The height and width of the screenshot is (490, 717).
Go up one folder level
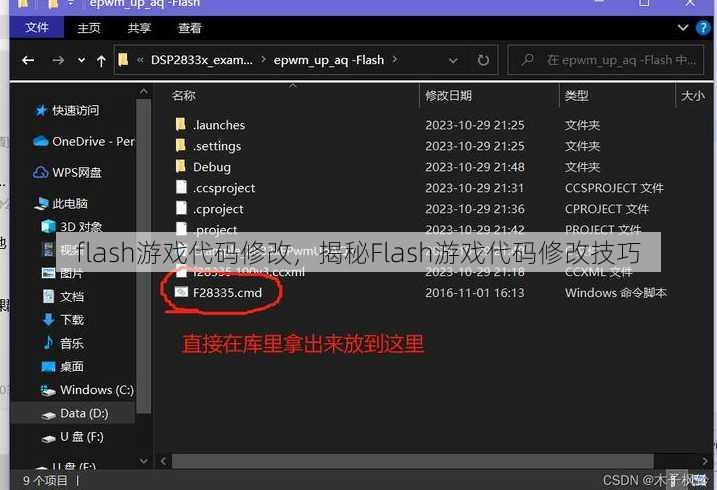(x=101, y=60)
